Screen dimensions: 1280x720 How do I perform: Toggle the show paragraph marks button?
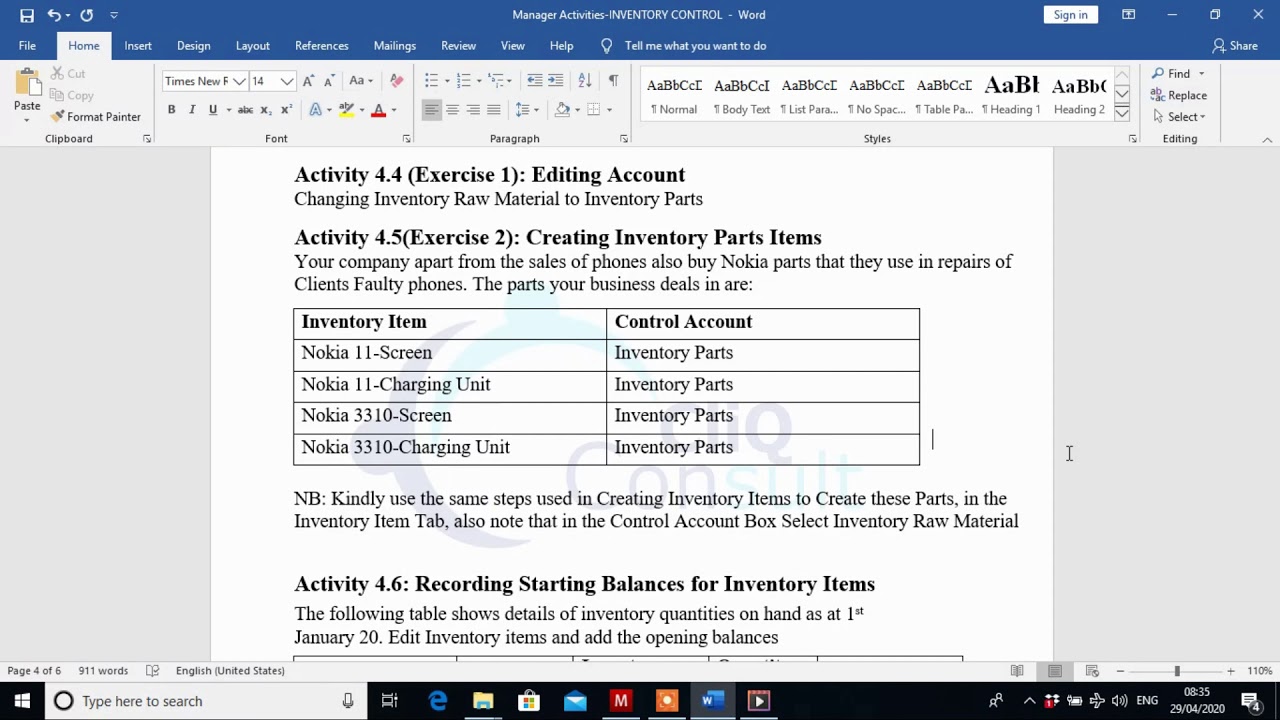(613, 81)
